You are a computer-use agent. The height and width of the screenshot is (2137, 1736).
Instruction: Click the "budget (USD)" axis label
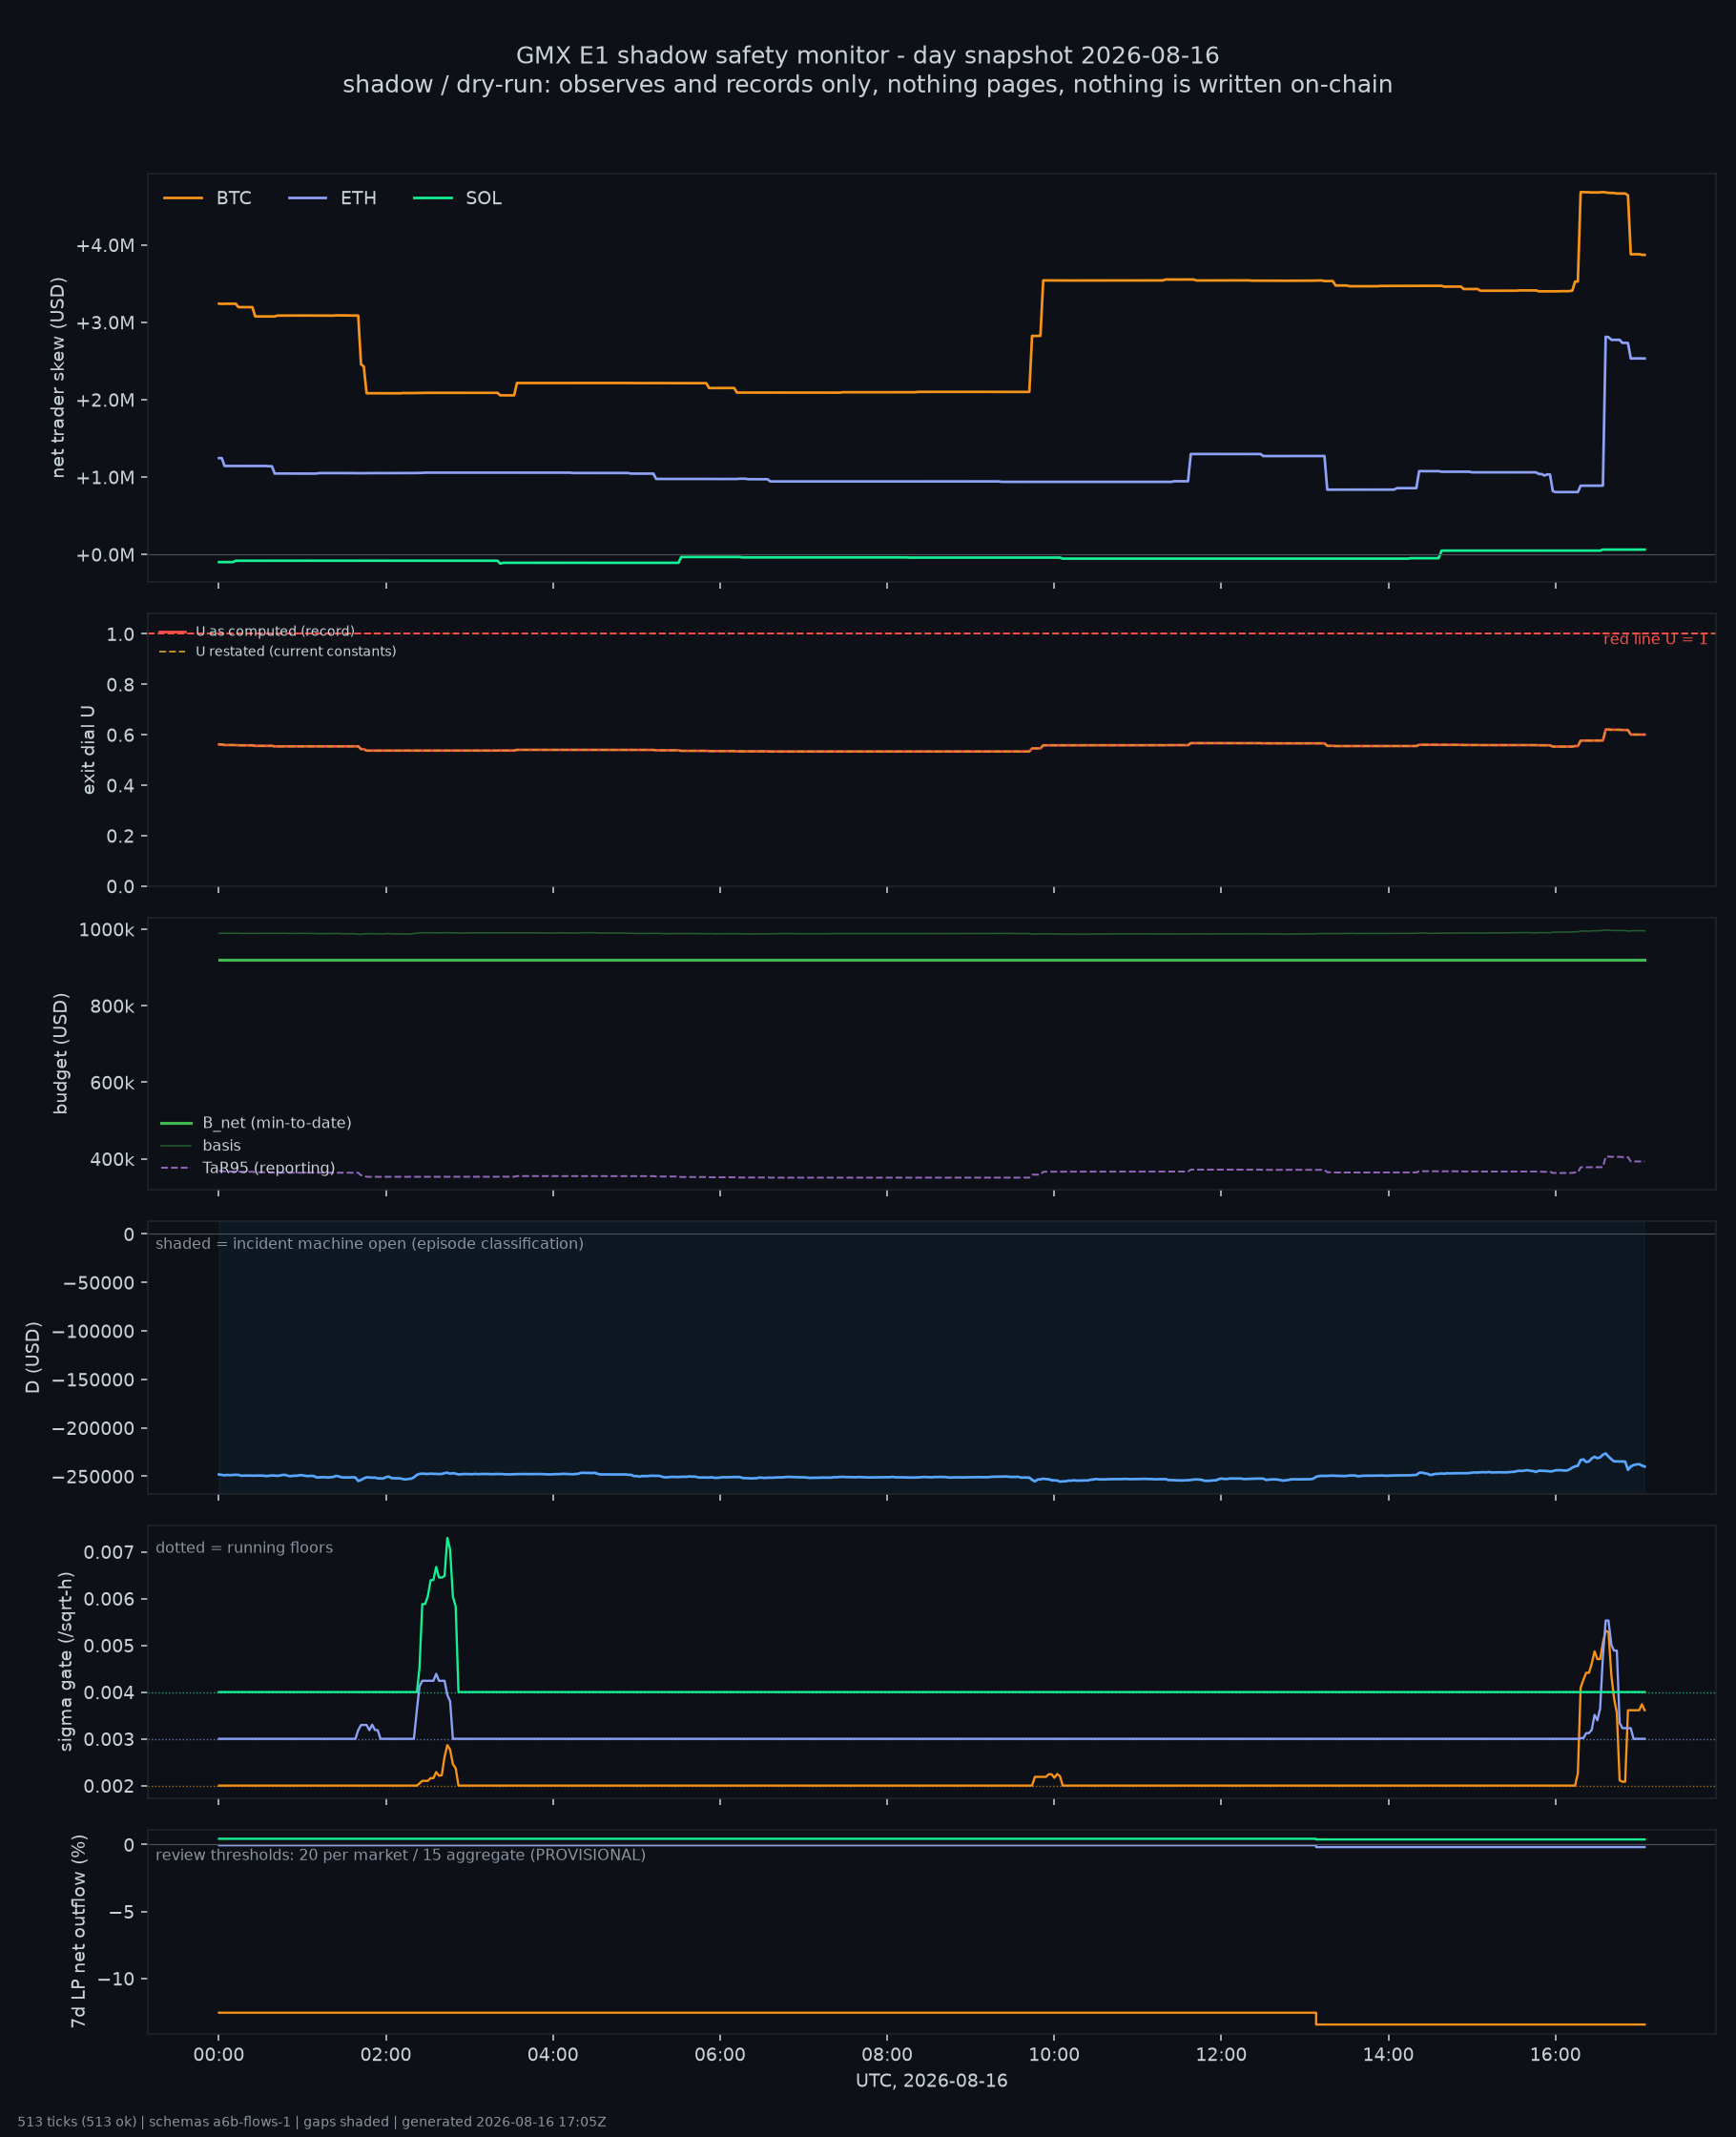pyautogui.click(x=61, y=1053)
